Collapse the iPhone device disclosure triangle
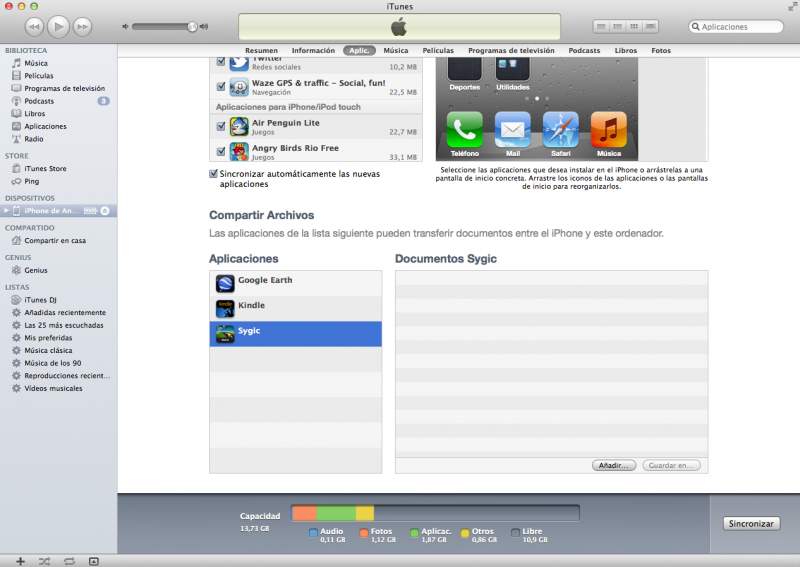 7,210
